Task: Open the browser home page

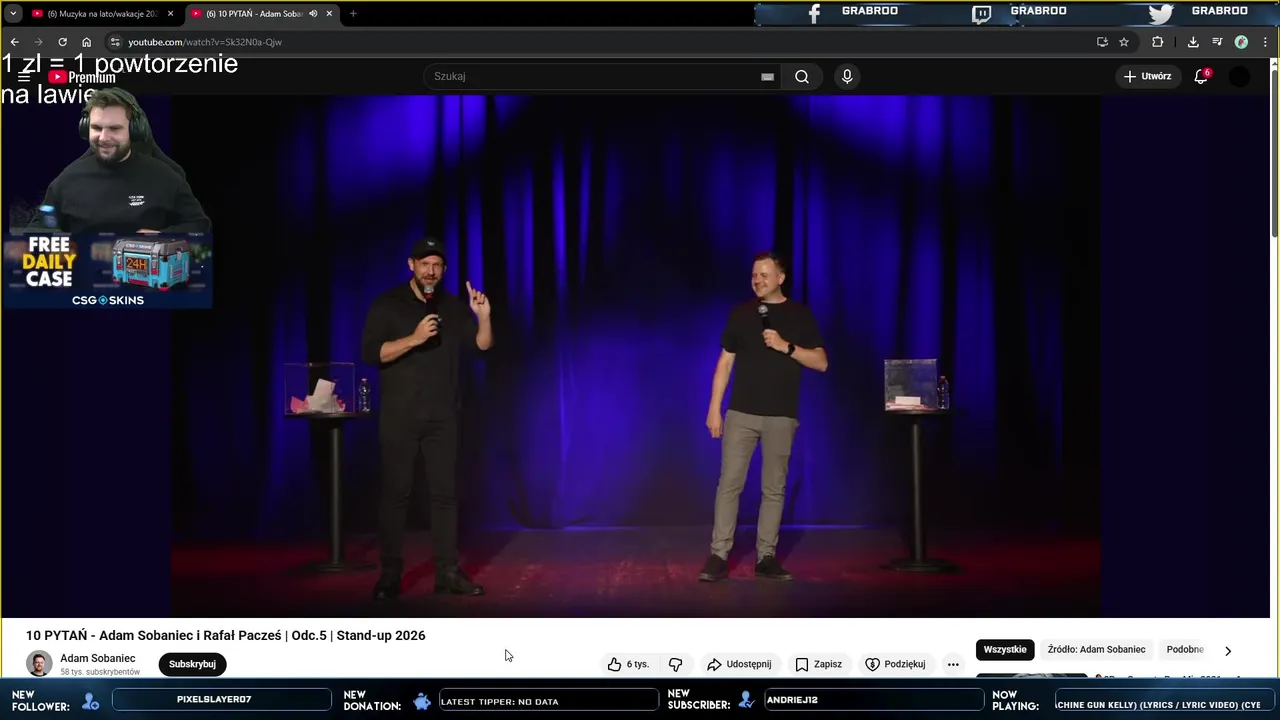Action: coord(87,42)
